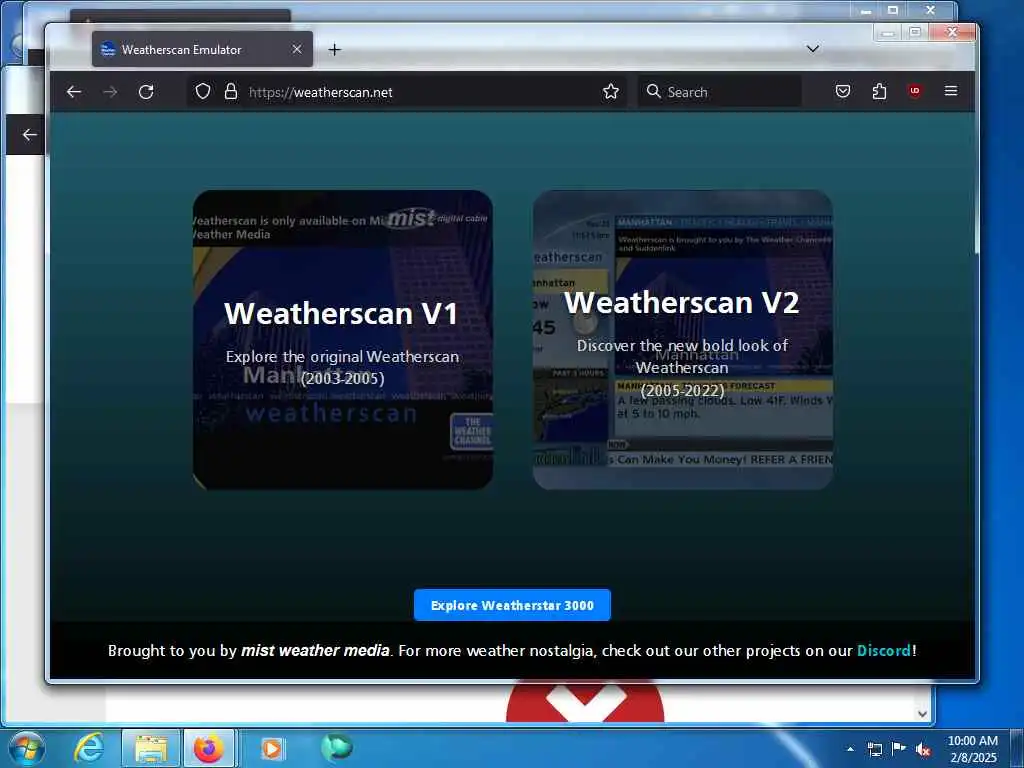Viewport: 1024px width, 768px height.
Task: Open the Pocket save icon
Action: 843,91
